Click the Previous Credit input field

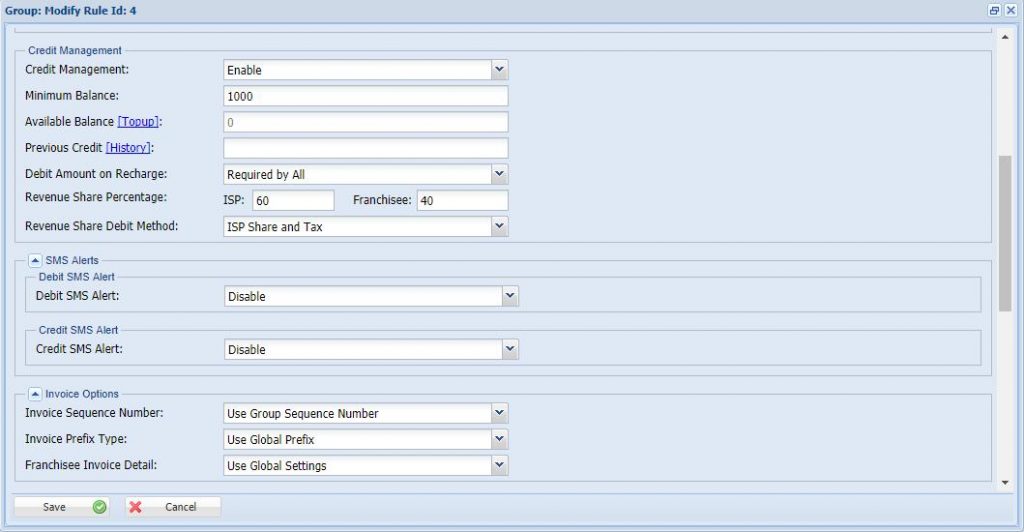click(x=366, y=148)
